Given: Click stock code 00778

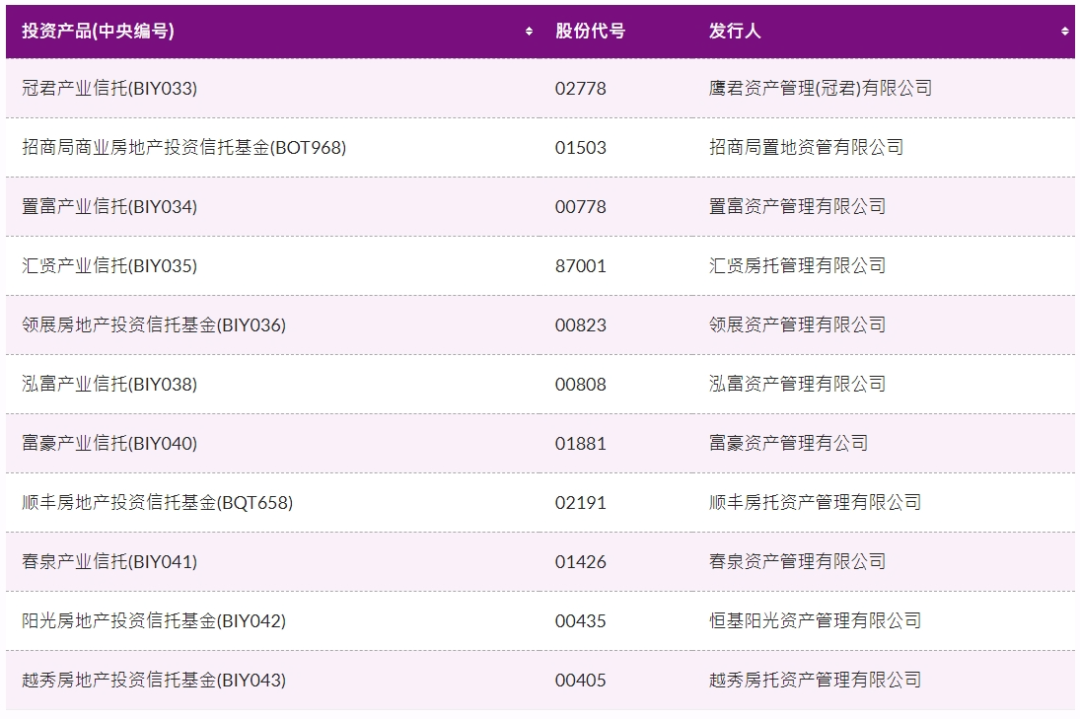Looking at the screenshot, I should coord(581,207).
